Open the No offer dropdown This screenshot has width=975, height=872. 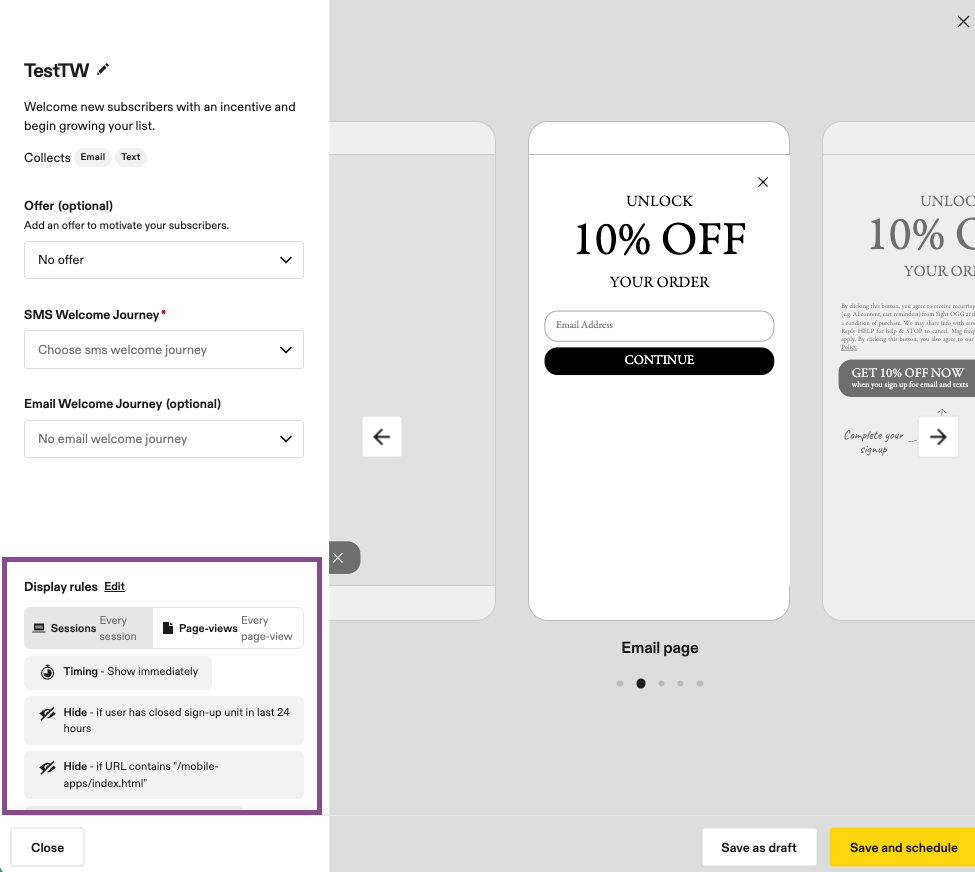[x=164, y=260]
